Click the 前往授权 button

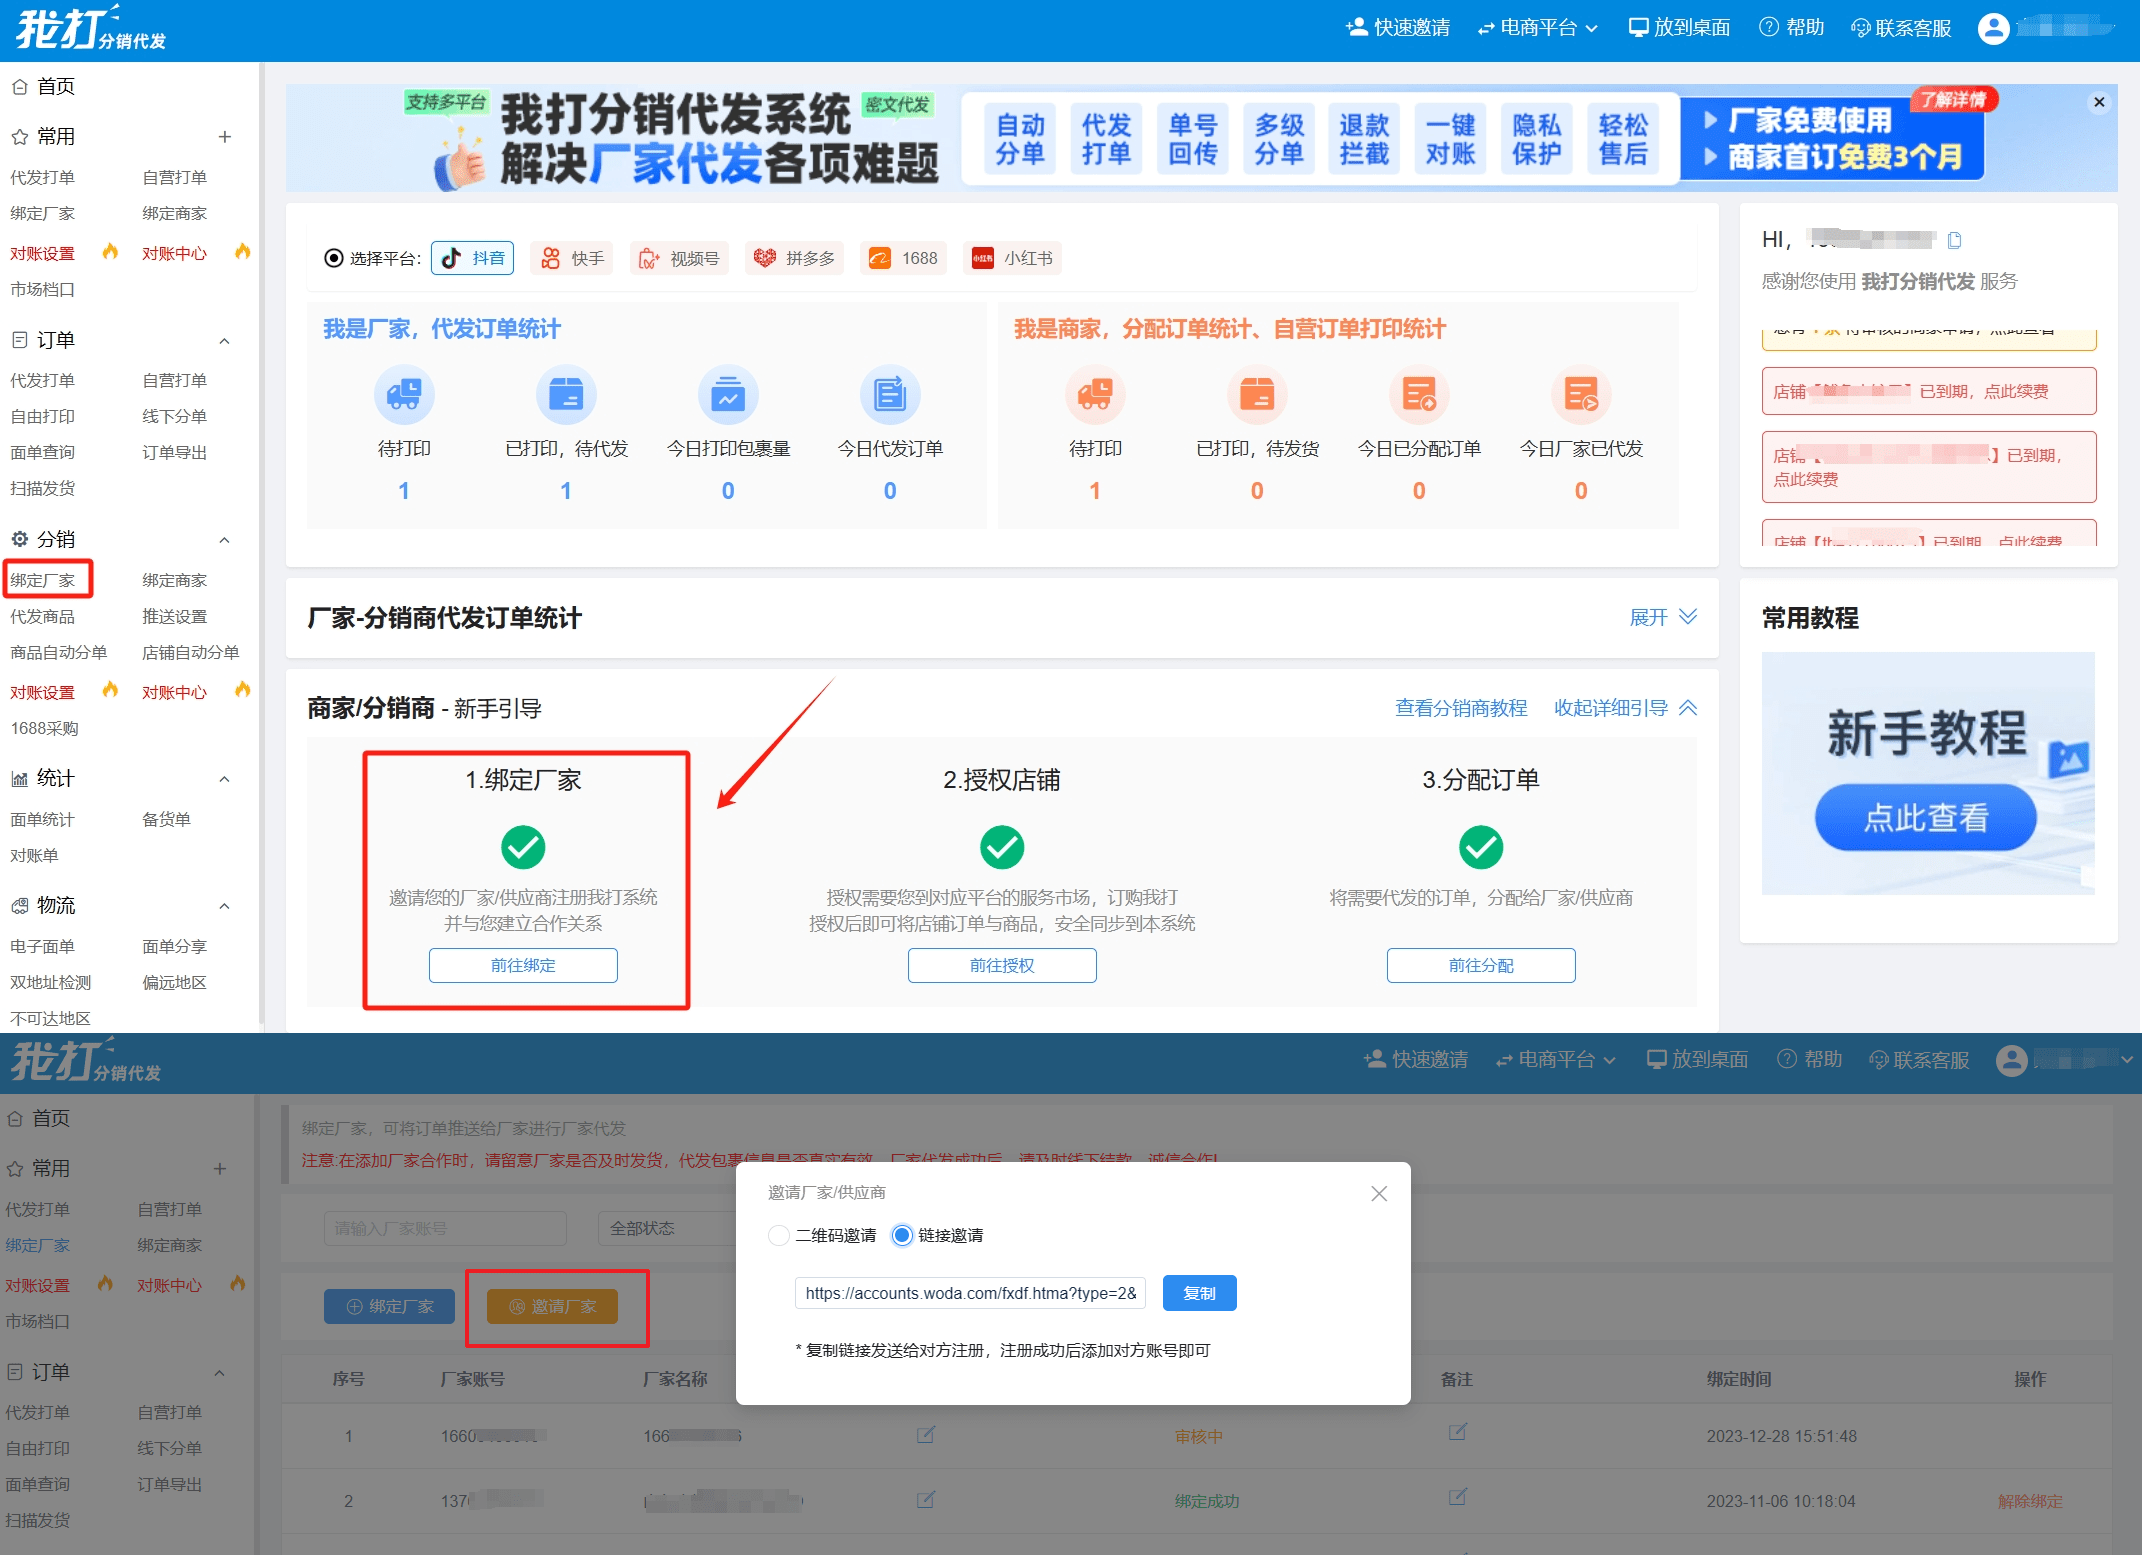(x=1002, y=966)
